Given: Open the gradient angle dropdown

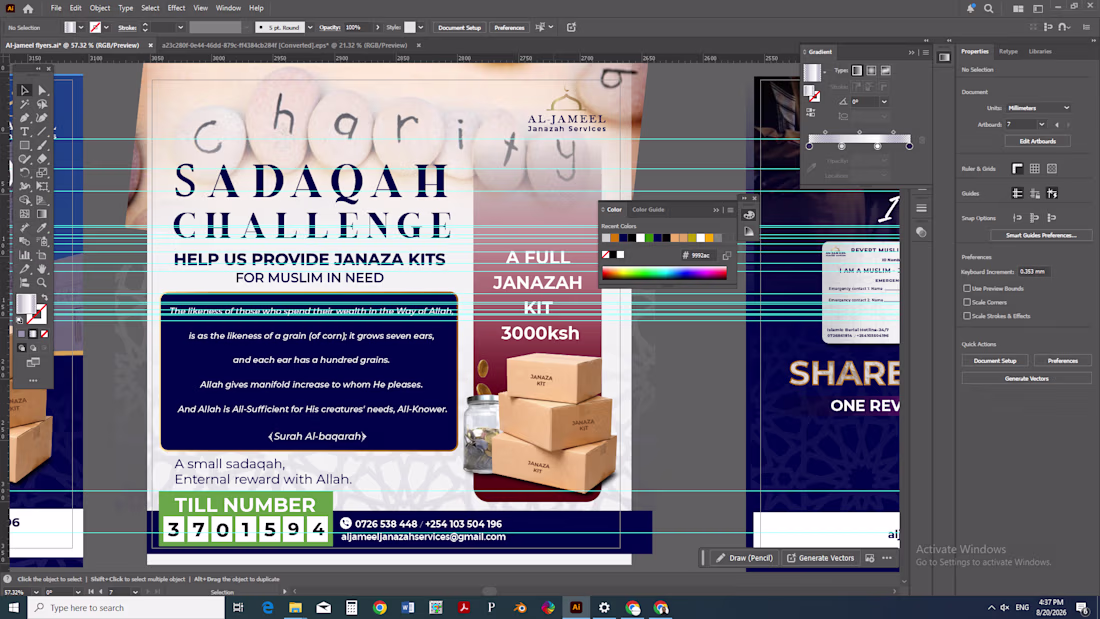Looking at the screenshot, I should coord(884,102).
